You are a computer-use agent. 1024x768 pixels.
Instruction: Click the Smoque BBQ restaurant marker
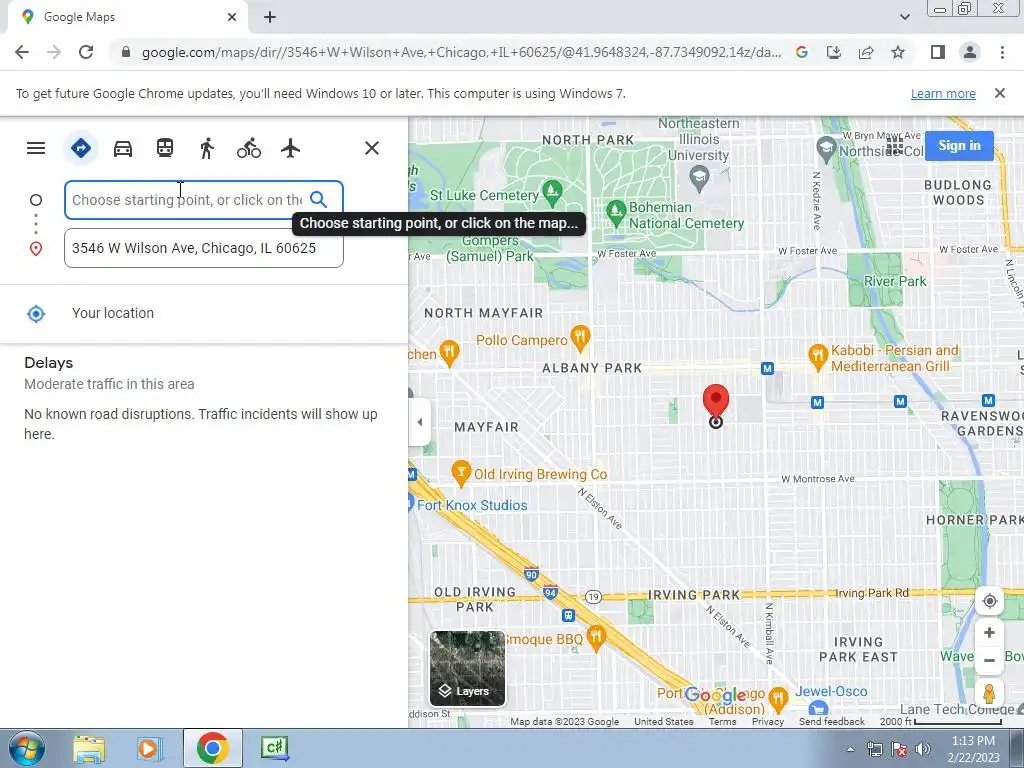tap(596, 639)
